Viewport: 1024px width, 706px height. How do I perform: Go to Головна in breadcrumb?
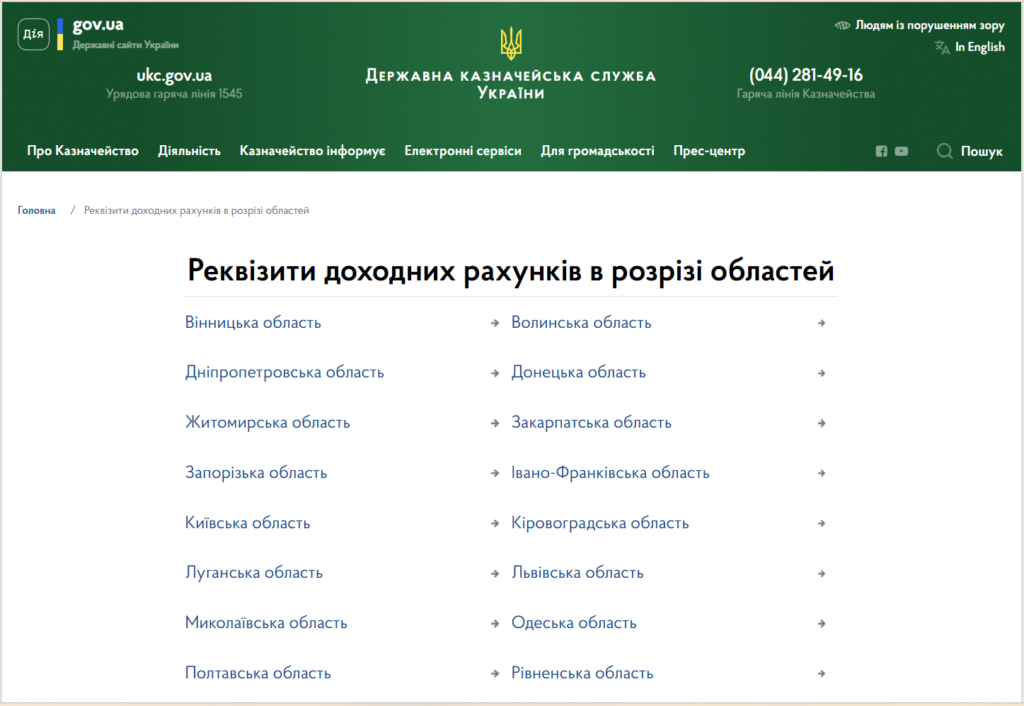coord(37,211)
